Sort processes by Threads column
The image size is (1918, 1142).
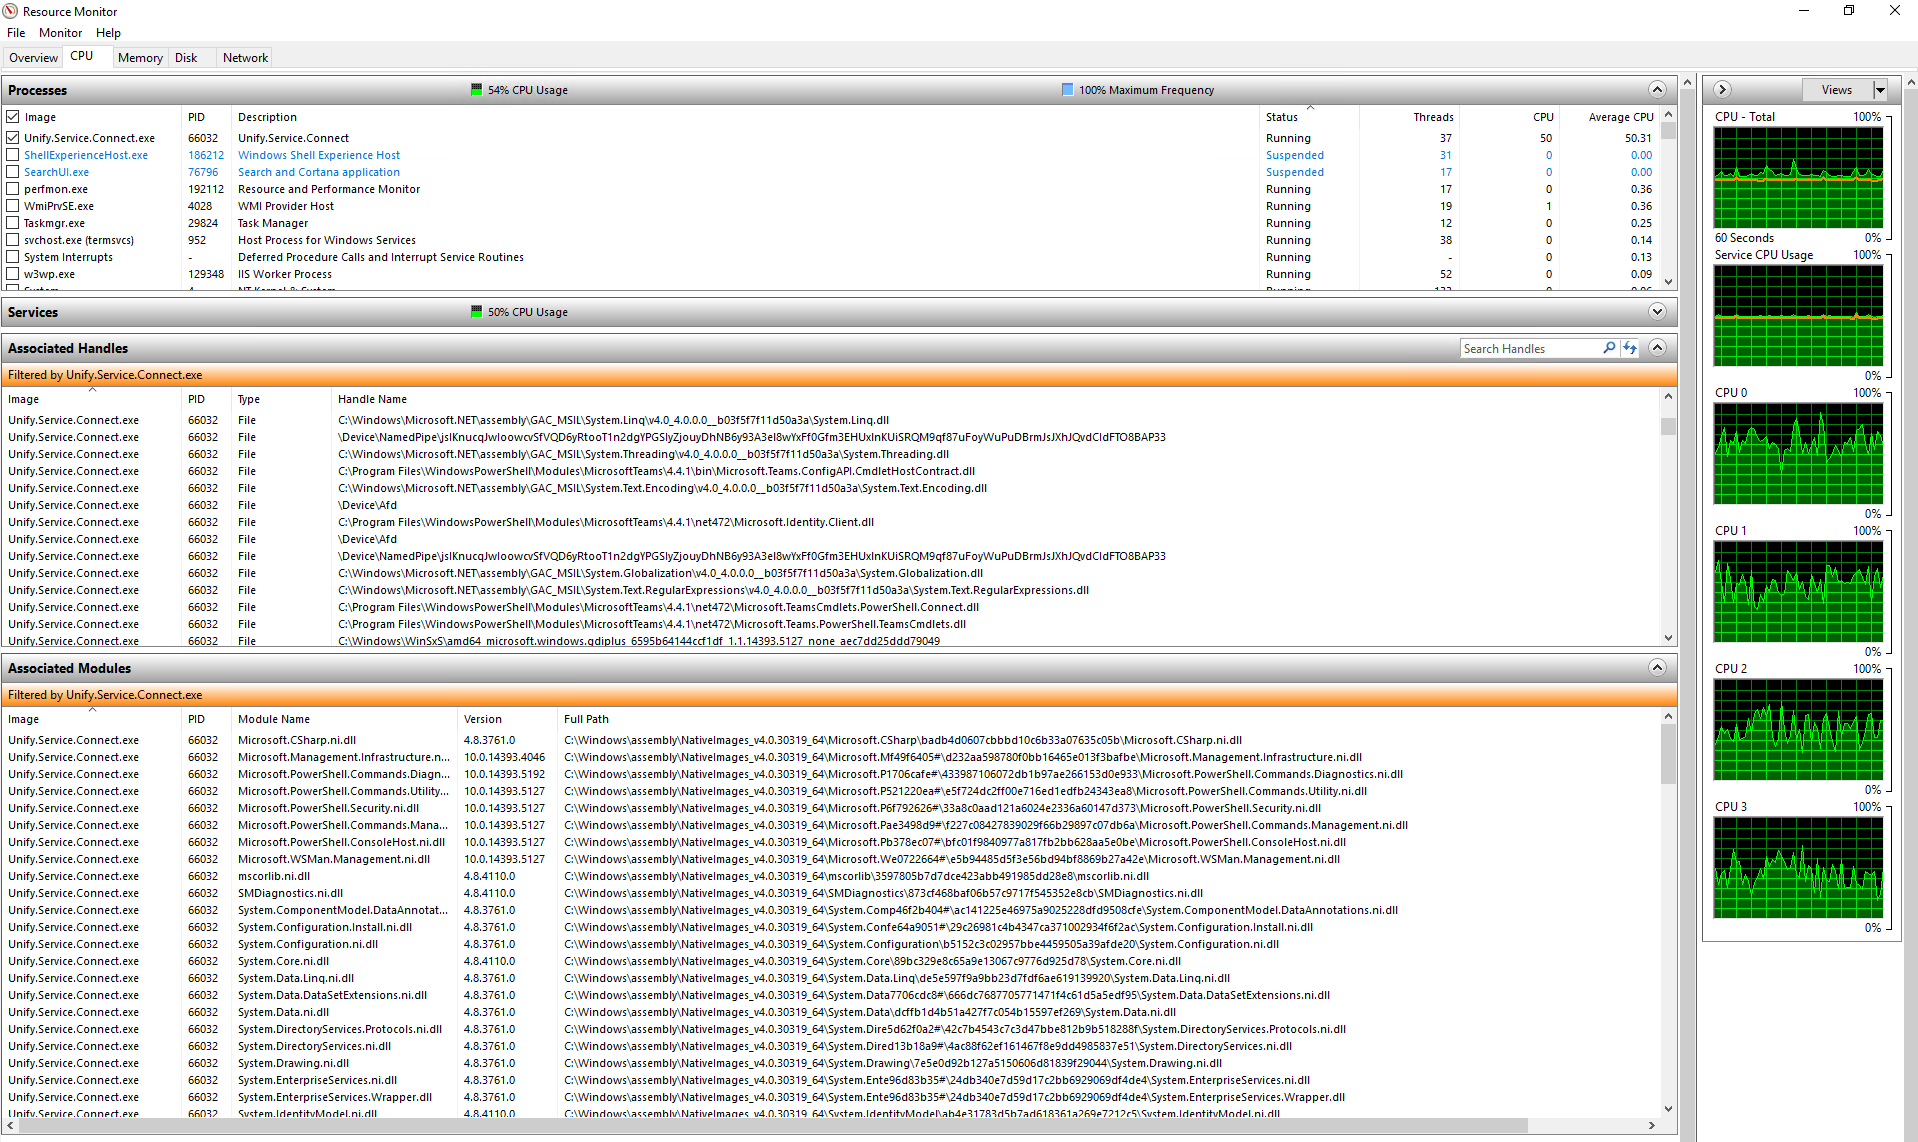[1408, 117]
